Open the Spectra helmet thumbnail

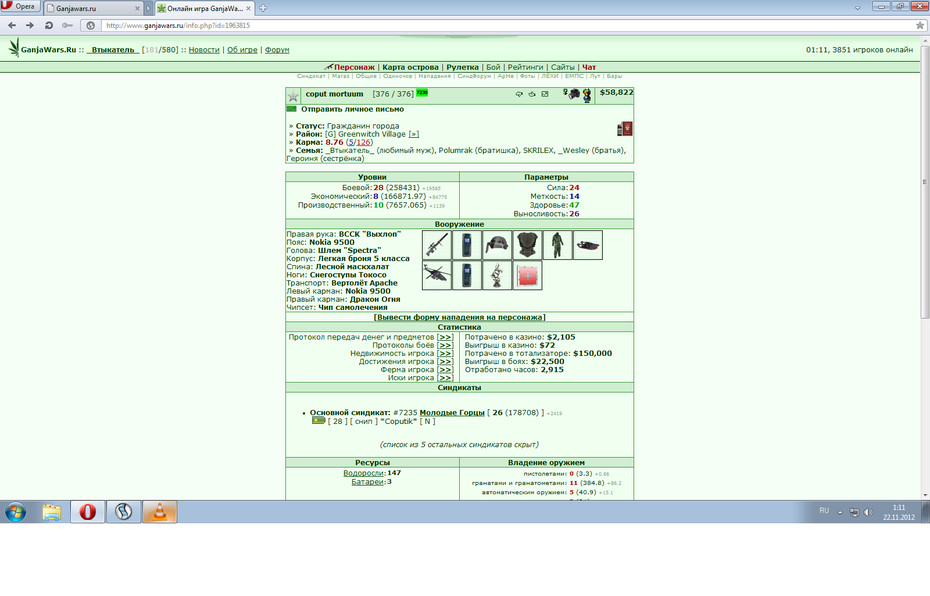(497, 245)
